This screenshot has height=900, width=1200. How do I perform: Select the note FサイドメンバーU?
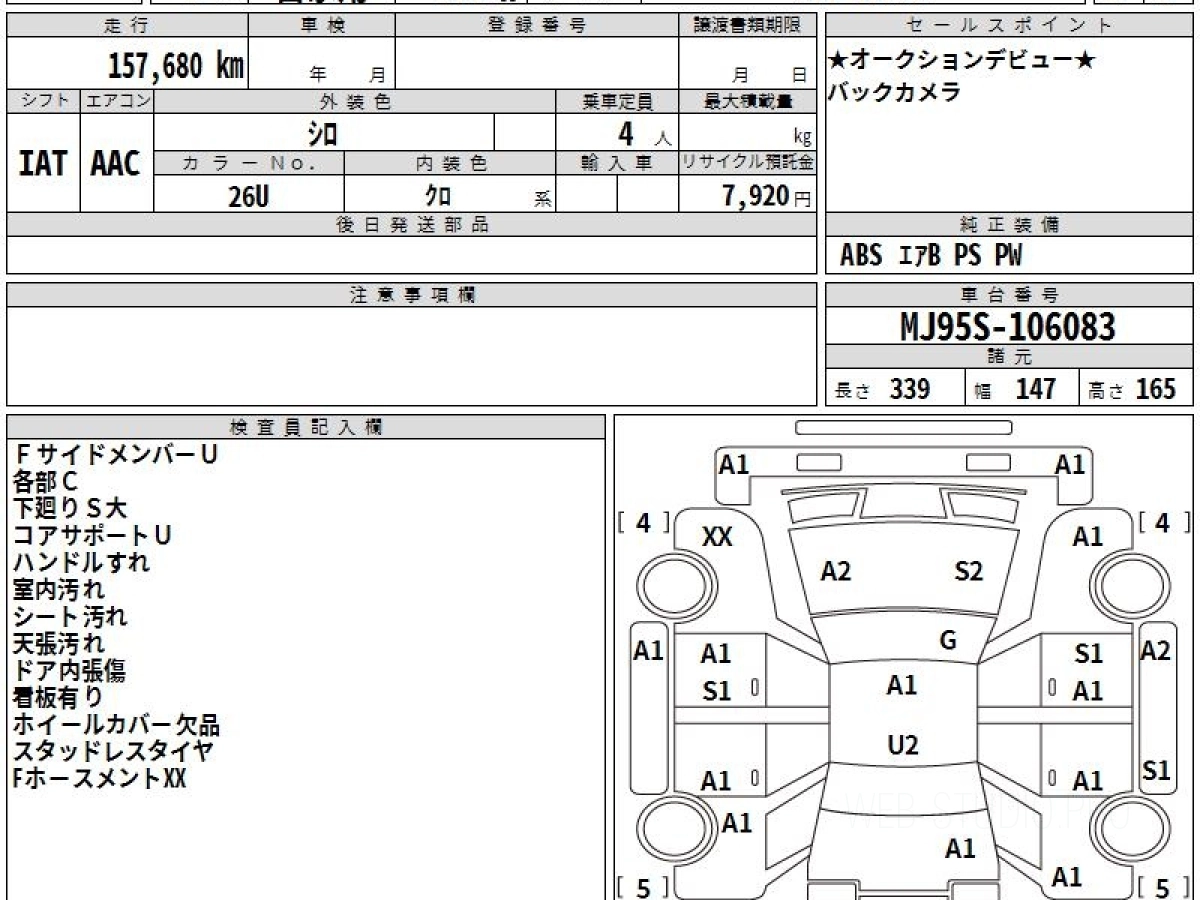116,454
